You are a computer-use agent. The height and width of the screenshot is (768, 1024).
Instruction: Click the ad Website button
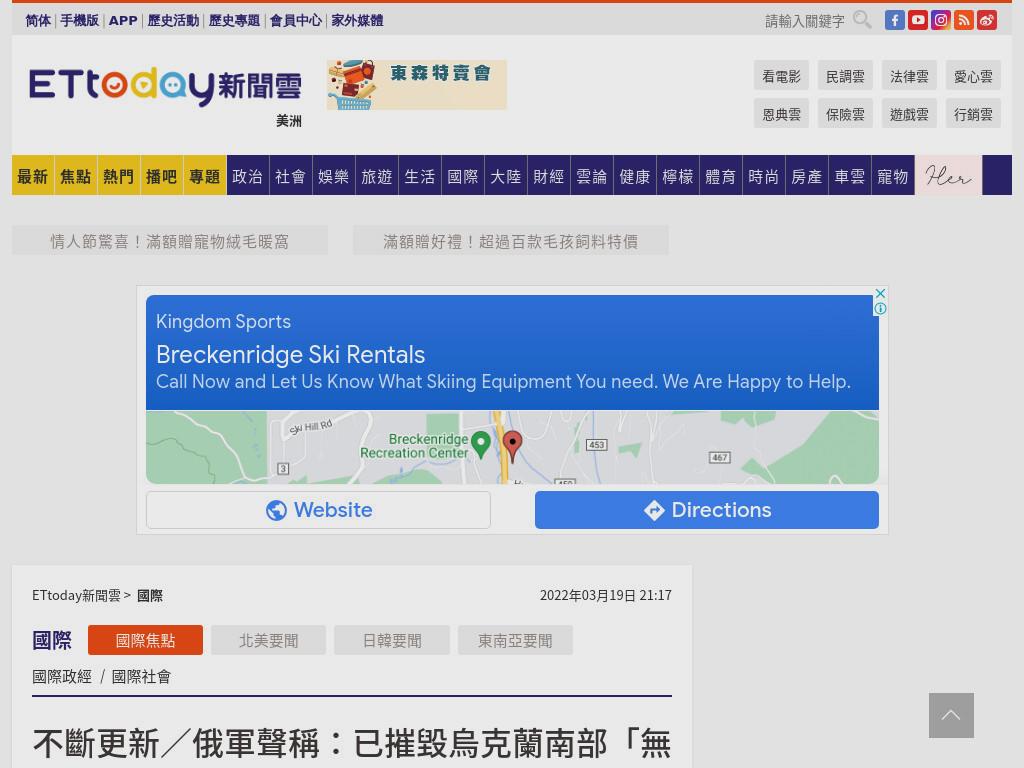tap(319, 509)
